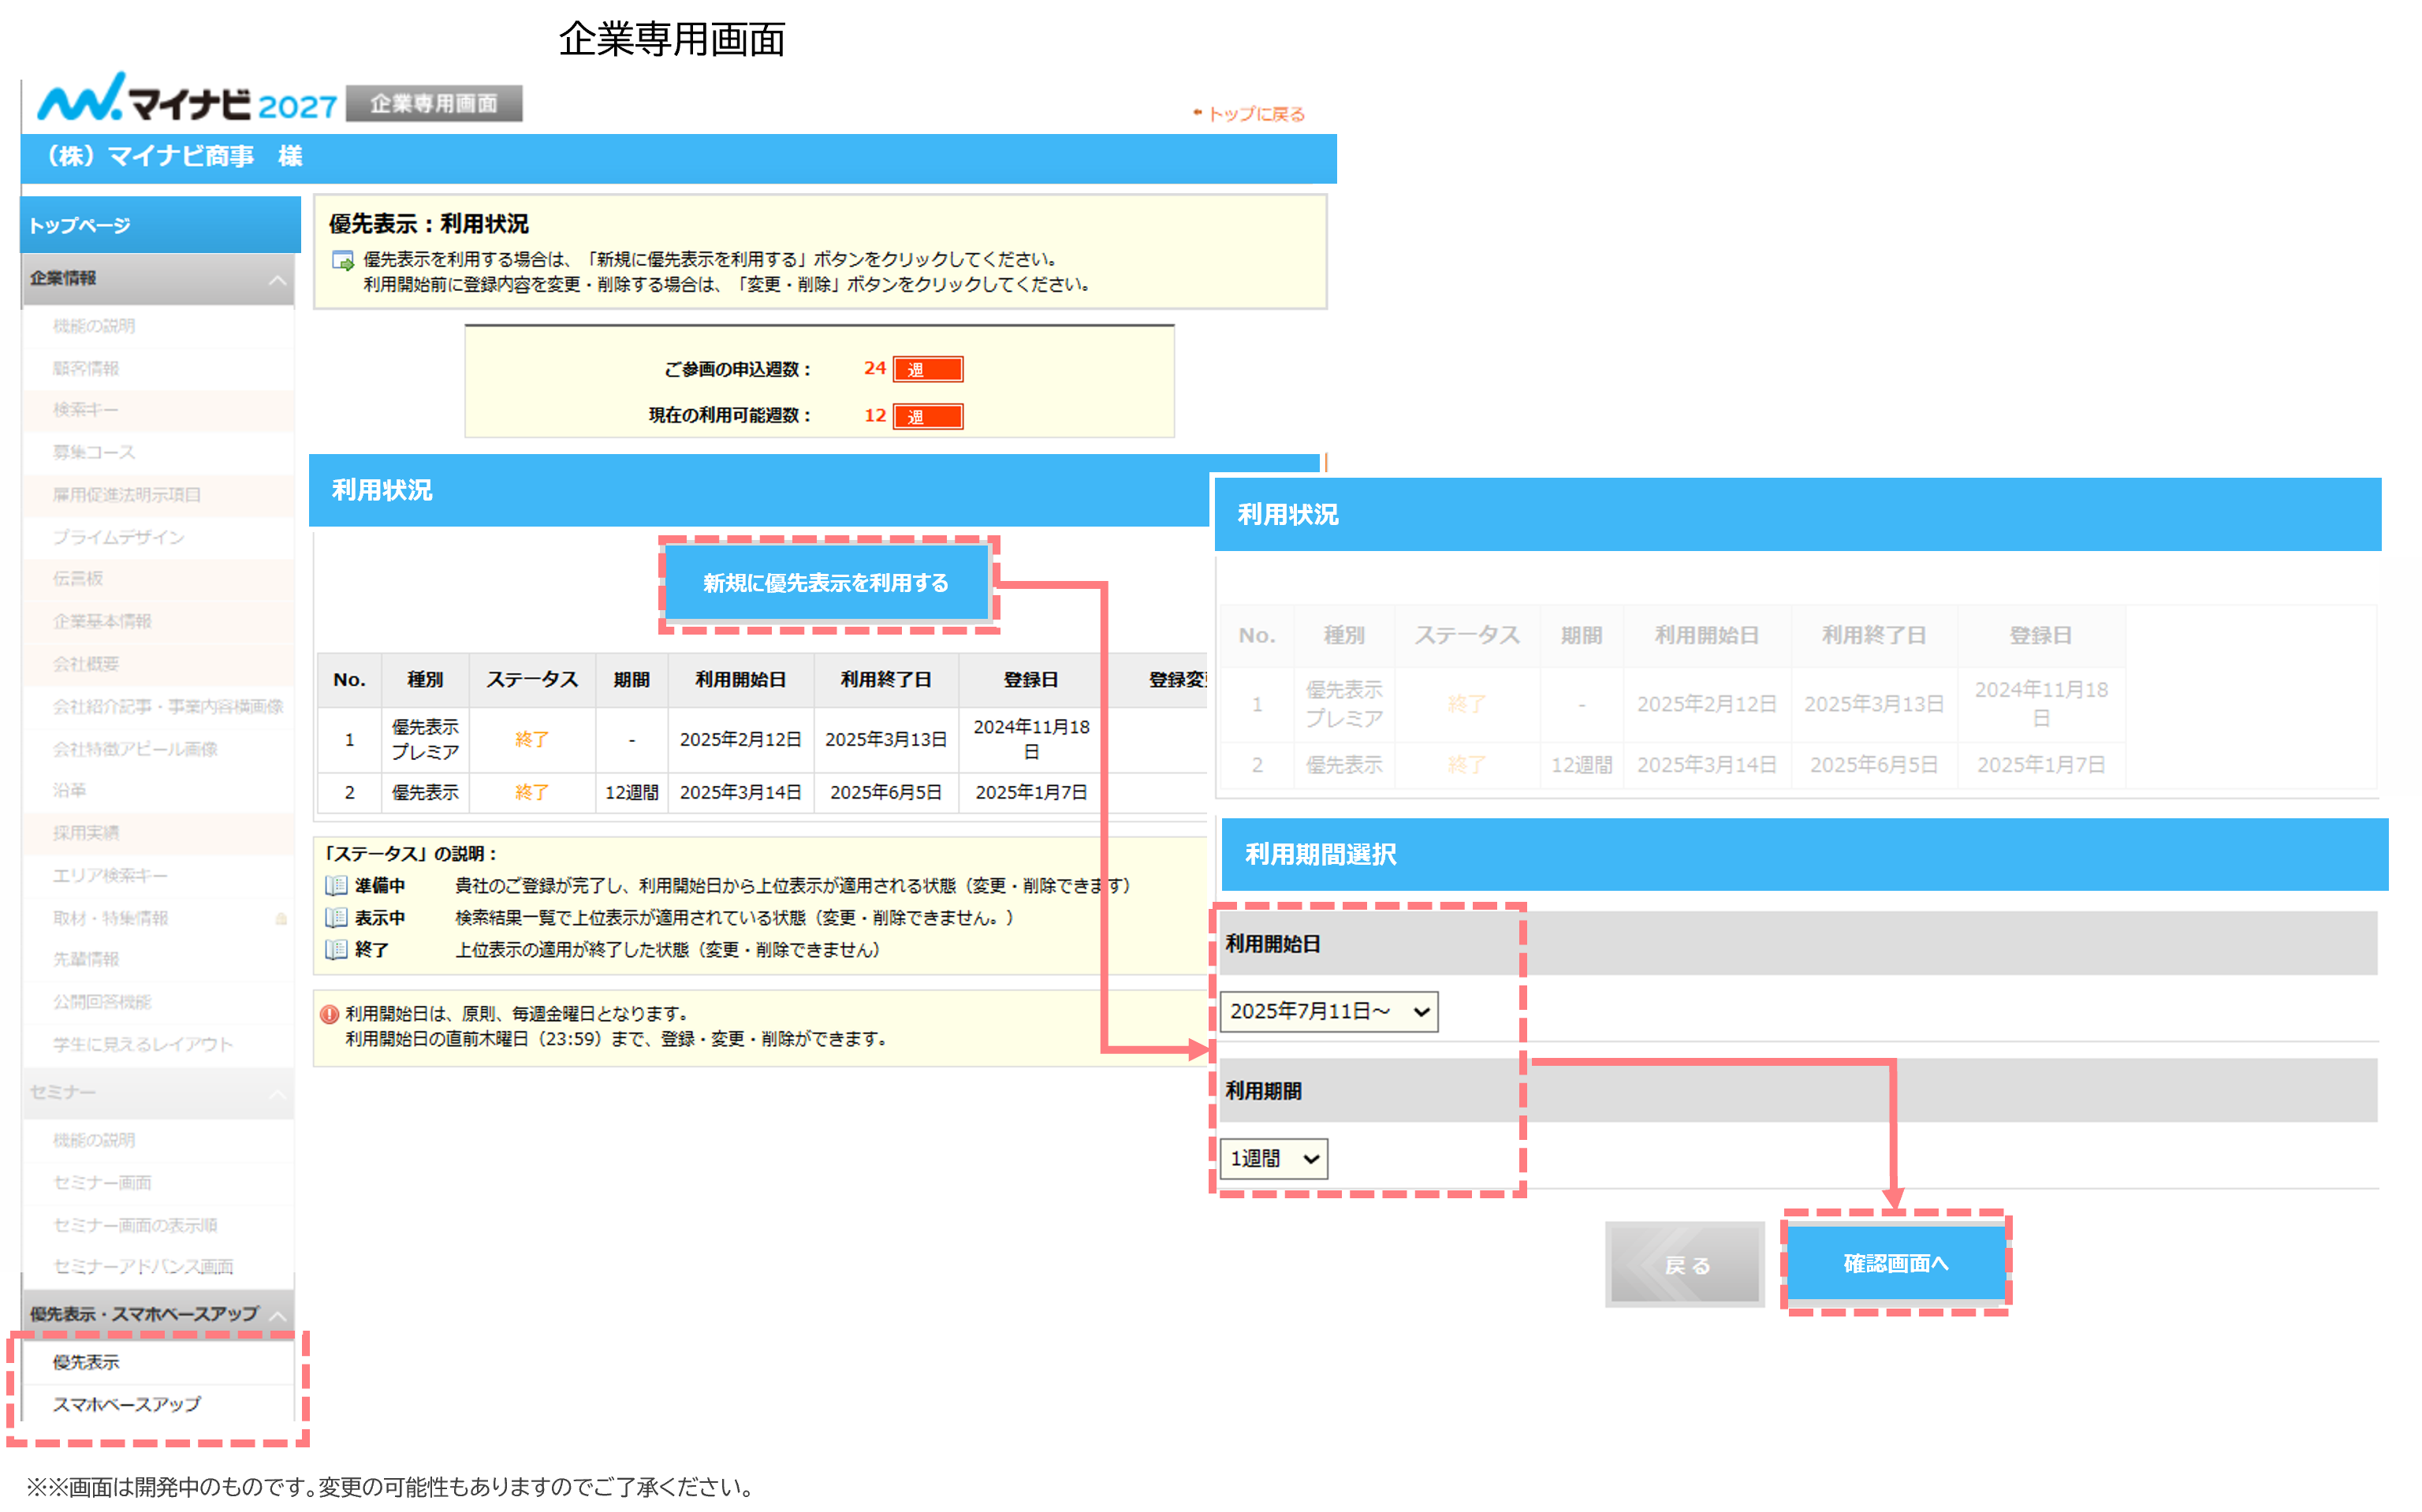
Task: Click the book icon beside 表示中
Action: (x=337, y=918)
